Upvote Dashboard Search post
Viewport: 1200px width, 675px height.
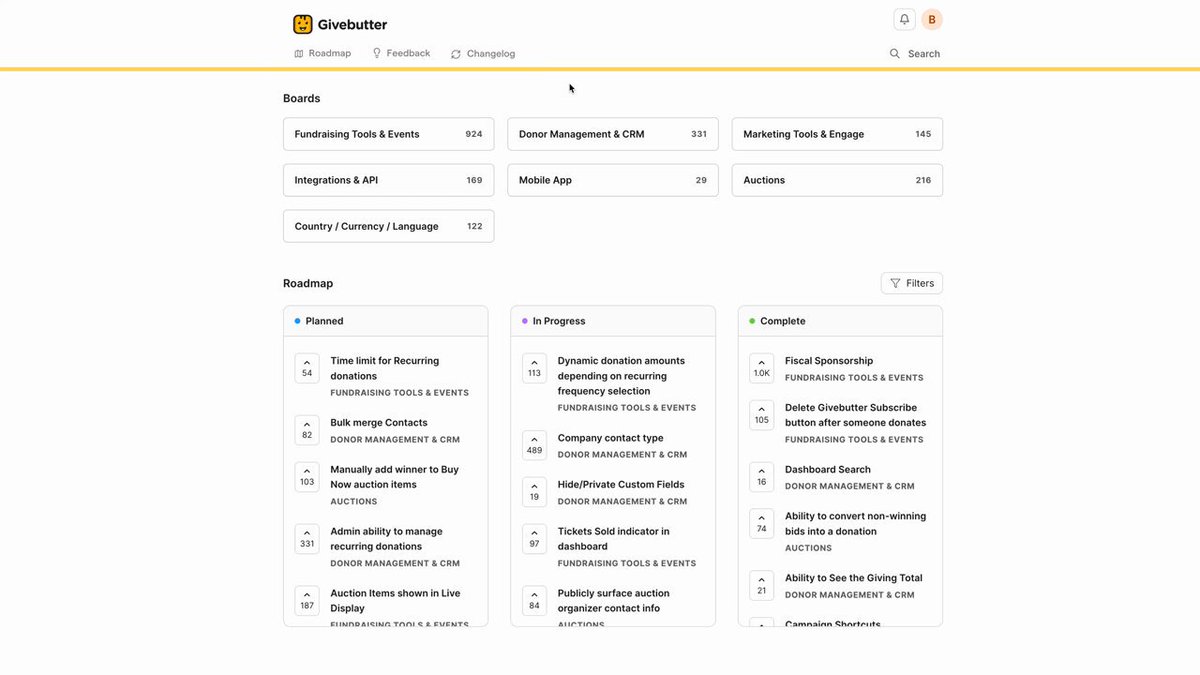coord(762,477)
